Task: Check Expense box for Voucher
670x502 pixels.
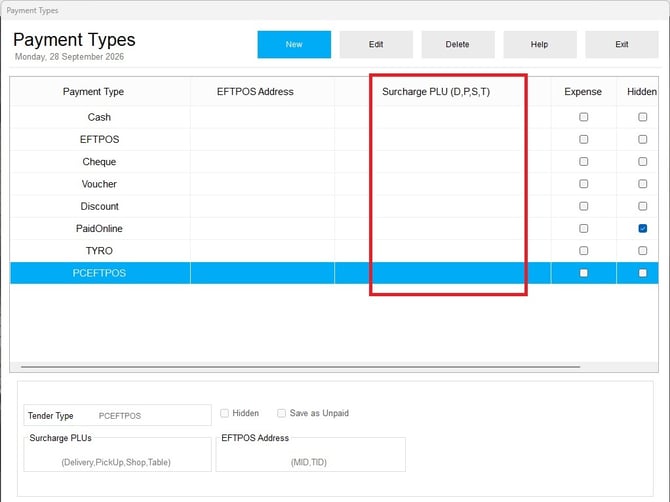Action: tap(583, 184)
